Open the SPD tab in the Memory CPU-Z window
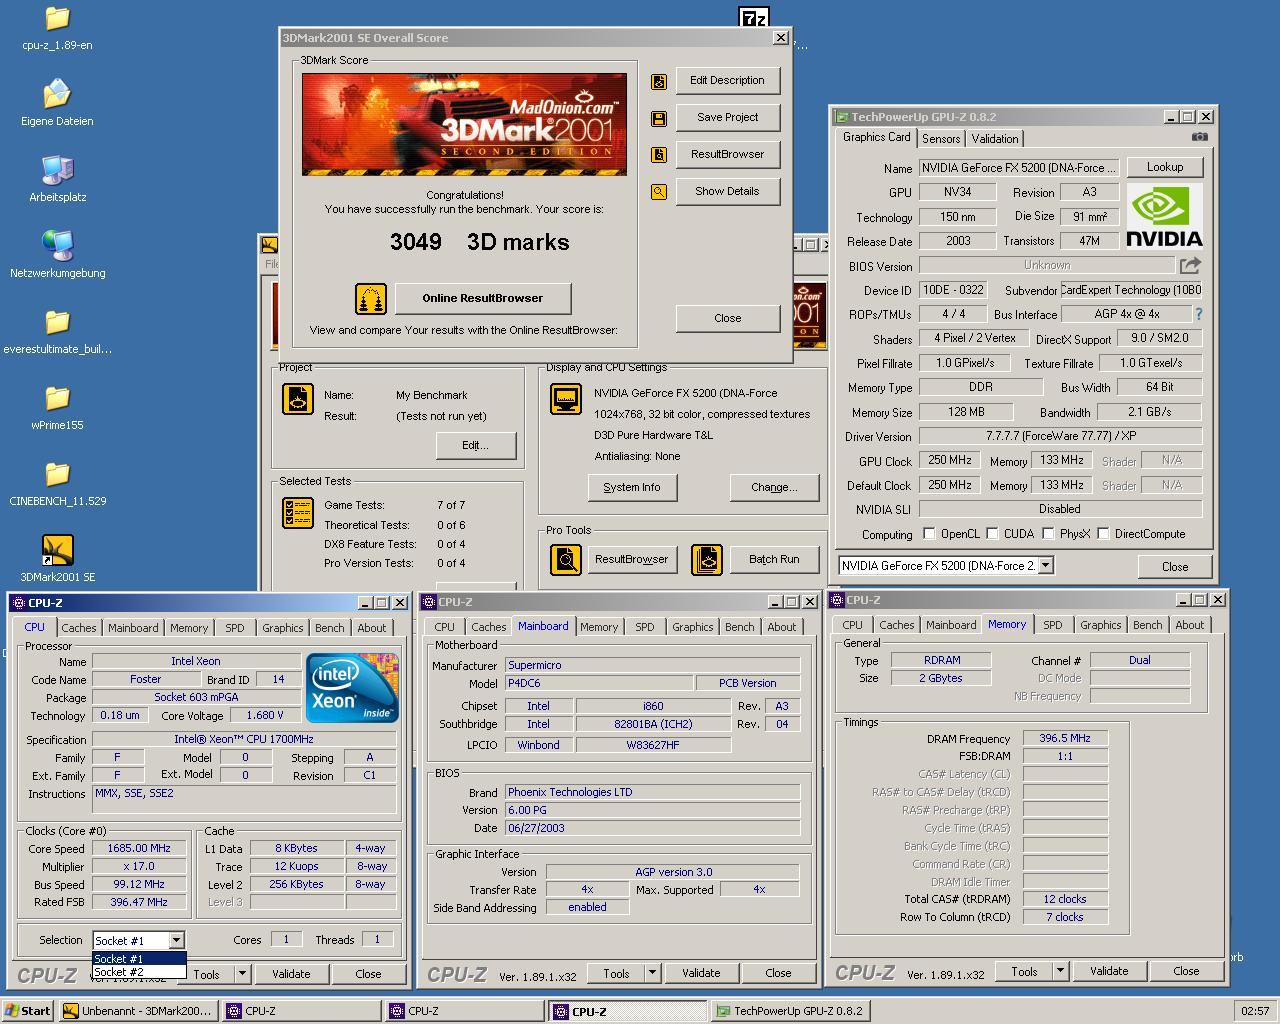 tap(1052, 625)
